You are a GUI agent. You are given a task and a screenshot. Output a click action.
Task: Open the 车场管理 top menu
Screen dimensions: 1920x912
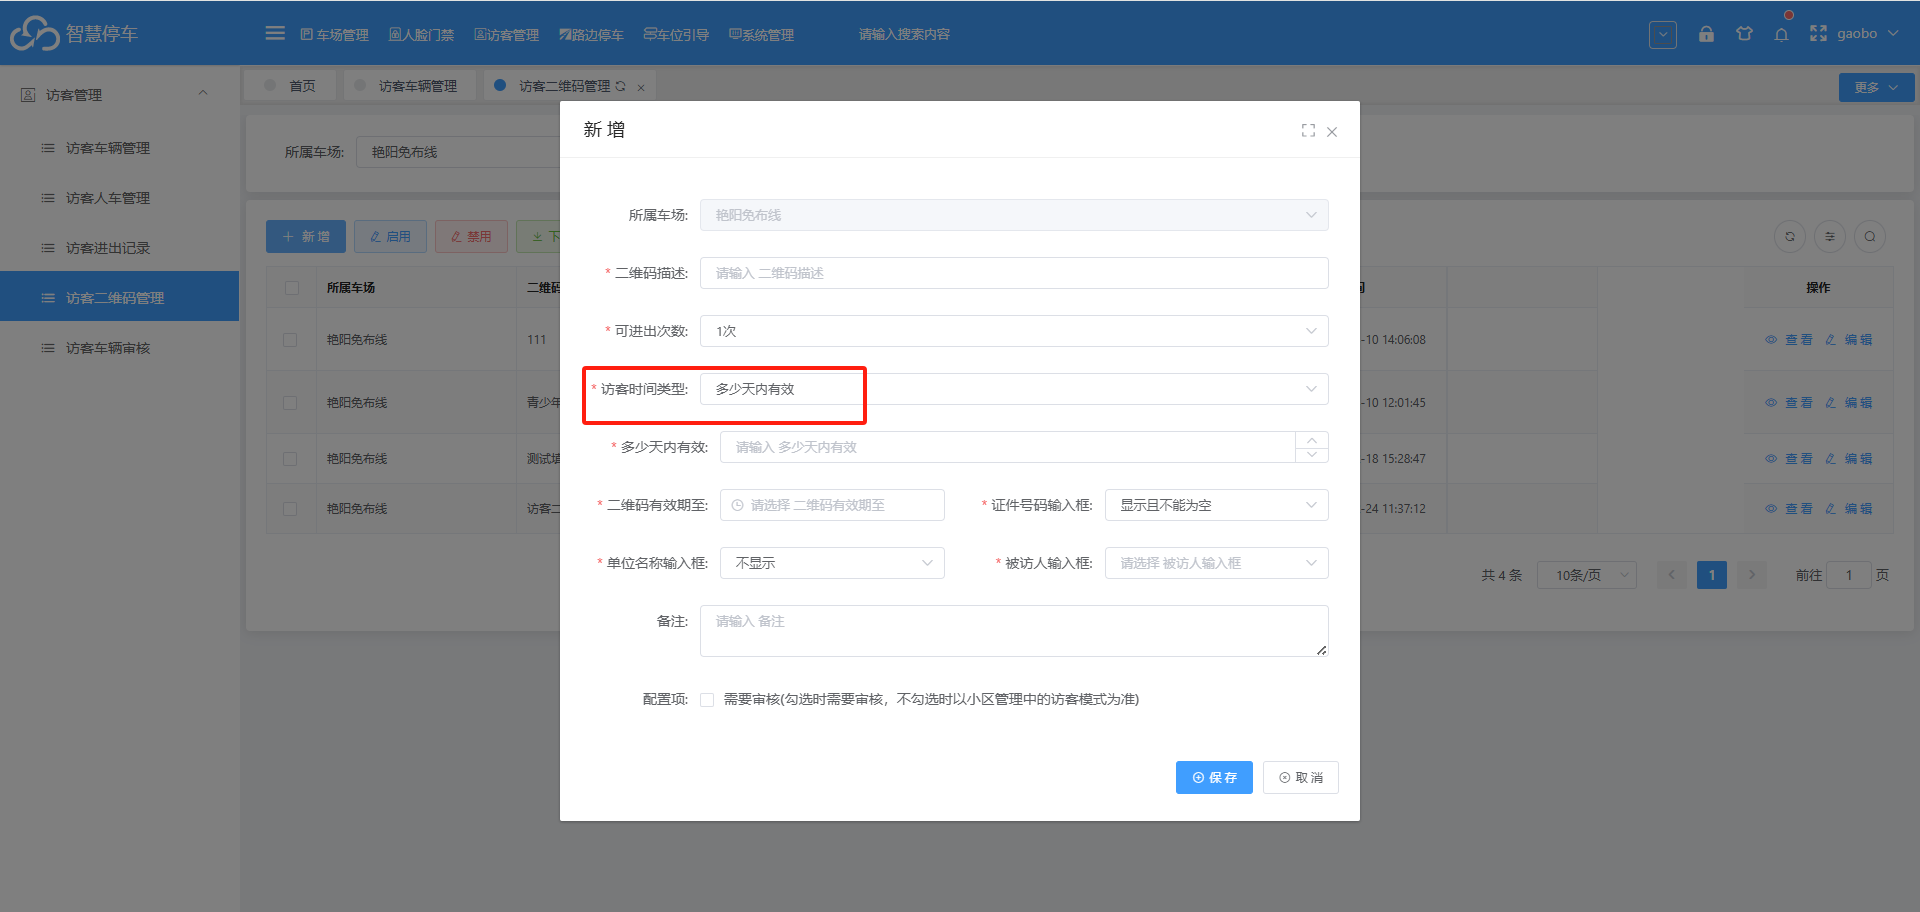(x=334, y=35)
